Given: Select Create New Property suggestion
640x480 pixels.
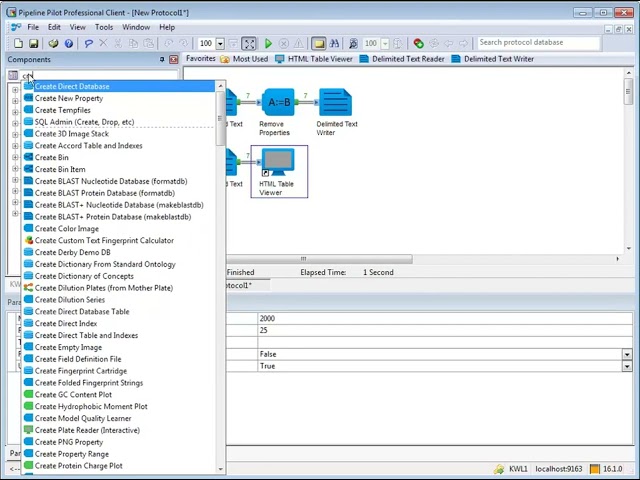Looking at the screenshot, I should 118,98.
